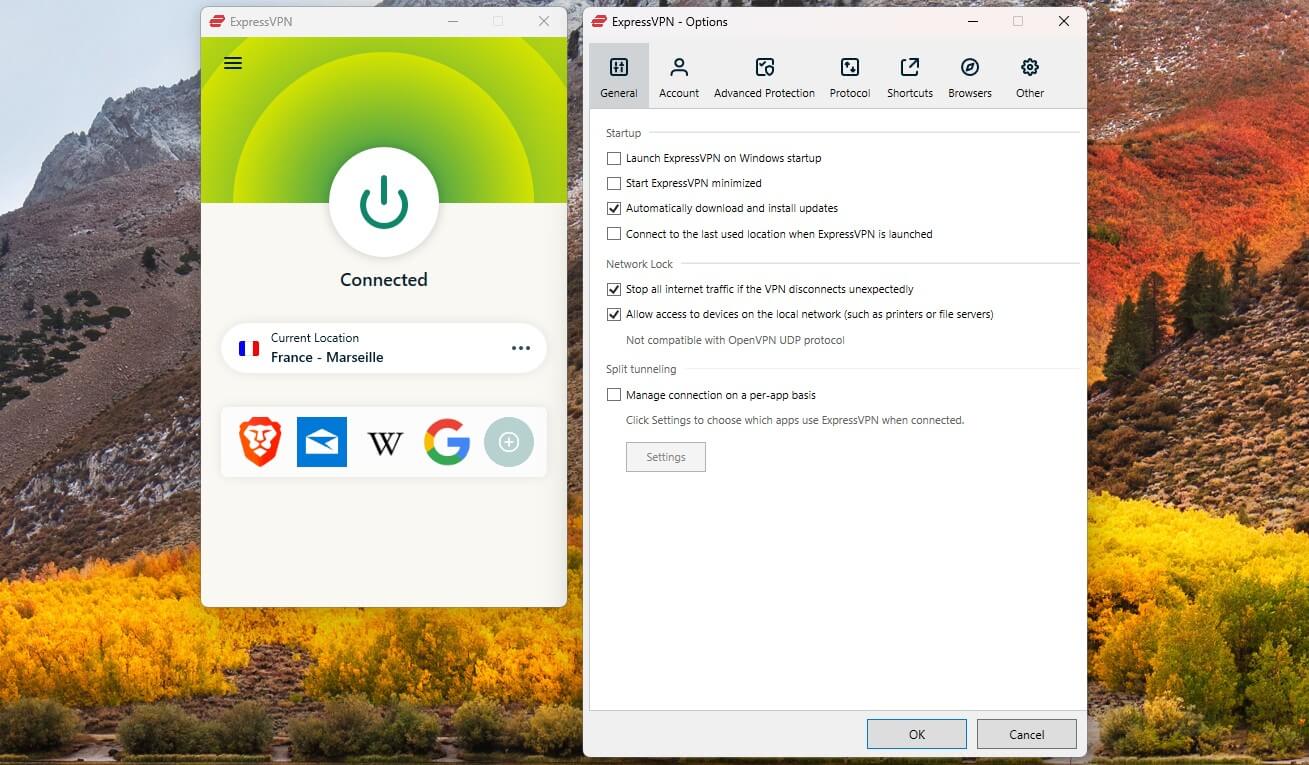The height and width of the screenshot is (765, 1309).
Task: Click 'Click Settings to choose which apps' text
Action: pos(795,420)
